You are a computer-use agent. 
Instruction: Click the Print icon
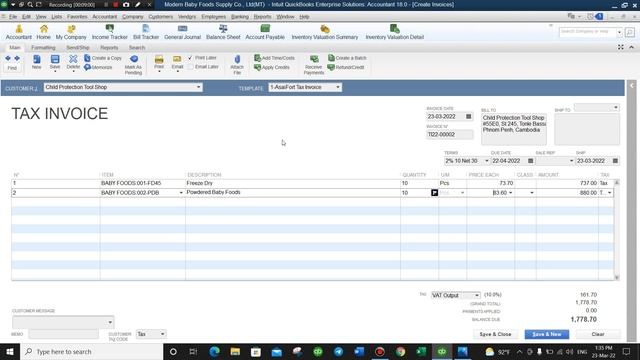point(159,60)
